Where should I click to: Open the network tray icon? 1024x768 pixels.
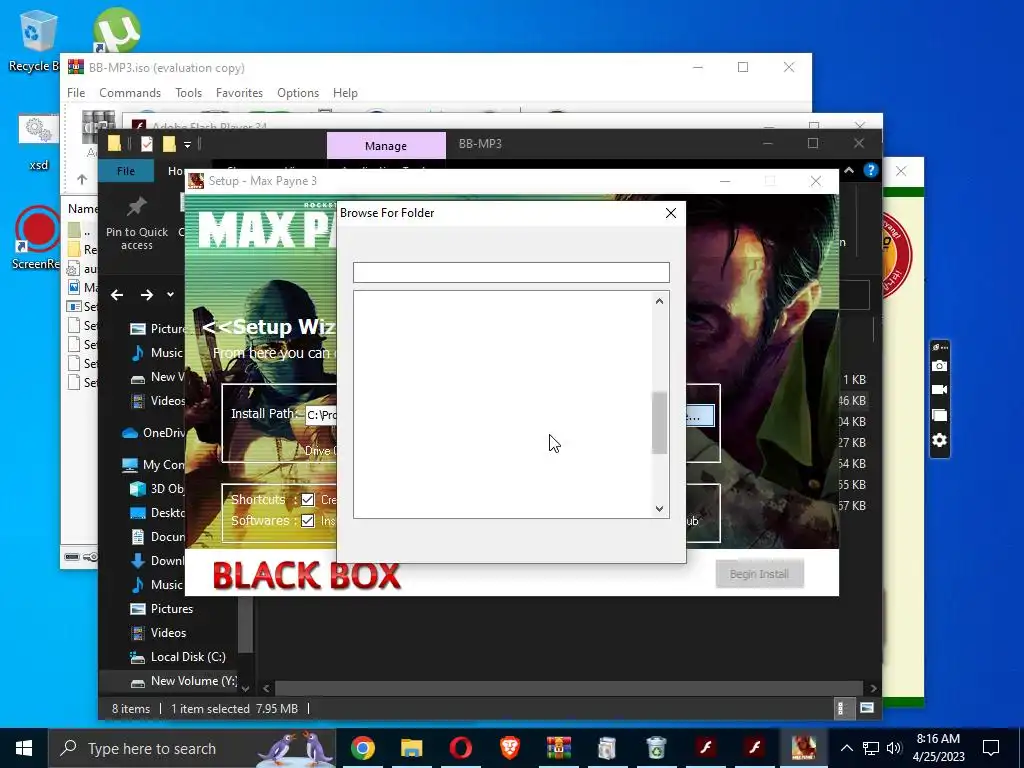[871, 748]
